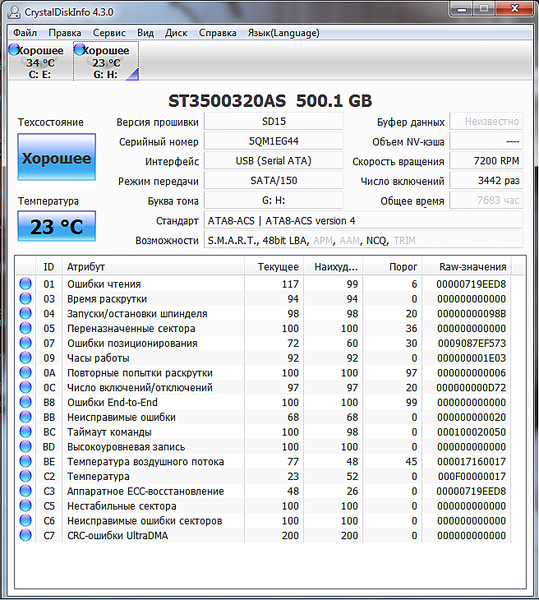Click the CrystalDiskInfo title bar icon
Viewport: 539px width, 600px height.
point(14,12)
